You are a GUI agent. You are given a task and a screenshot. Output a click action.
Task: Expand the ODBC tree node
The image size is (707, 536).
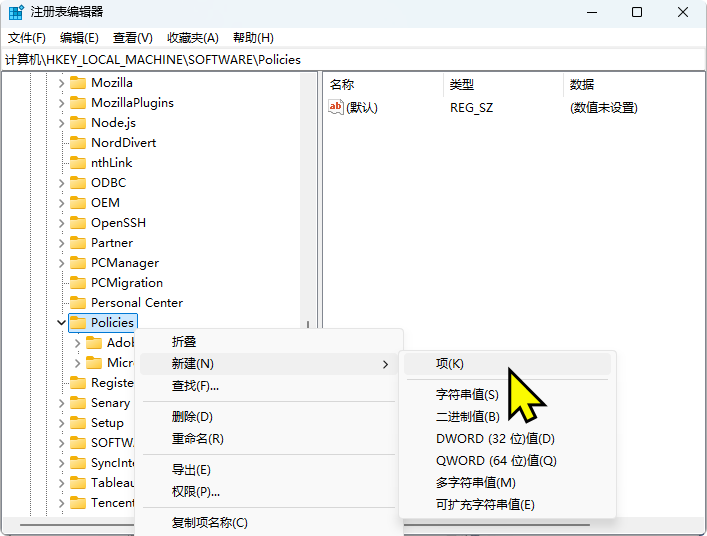pos(62,183)
